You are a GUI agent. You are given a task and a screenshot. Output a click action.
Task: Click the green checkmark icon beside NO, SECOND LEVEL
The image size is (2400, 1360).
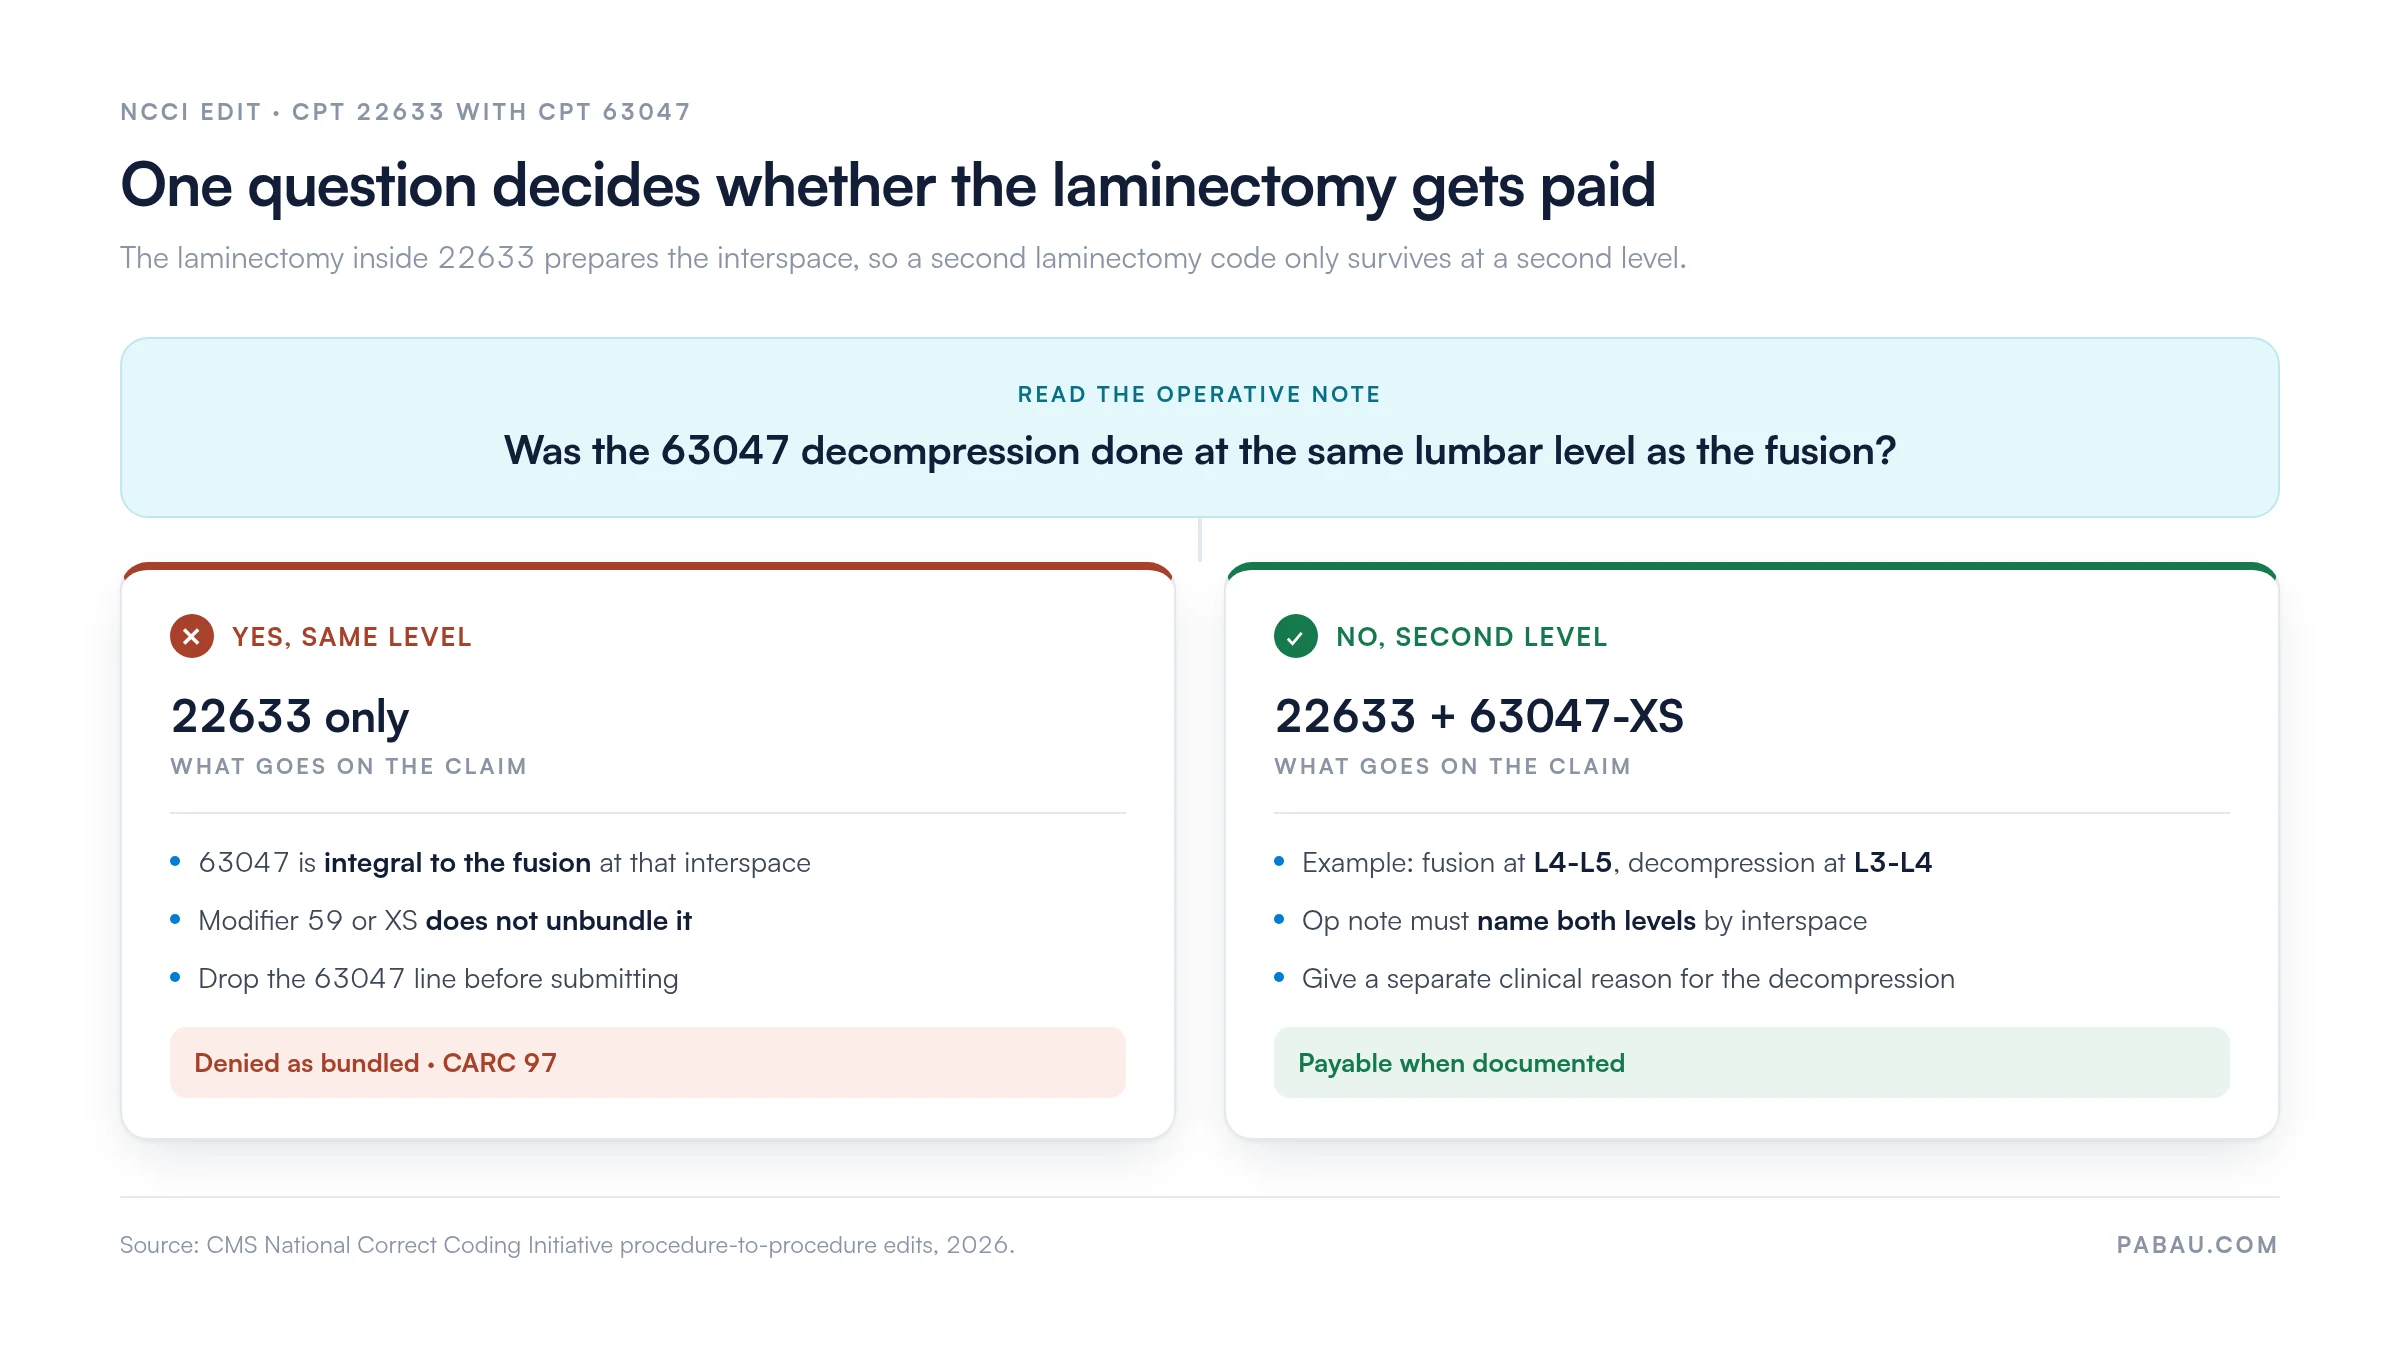[x=1296, y=636]
